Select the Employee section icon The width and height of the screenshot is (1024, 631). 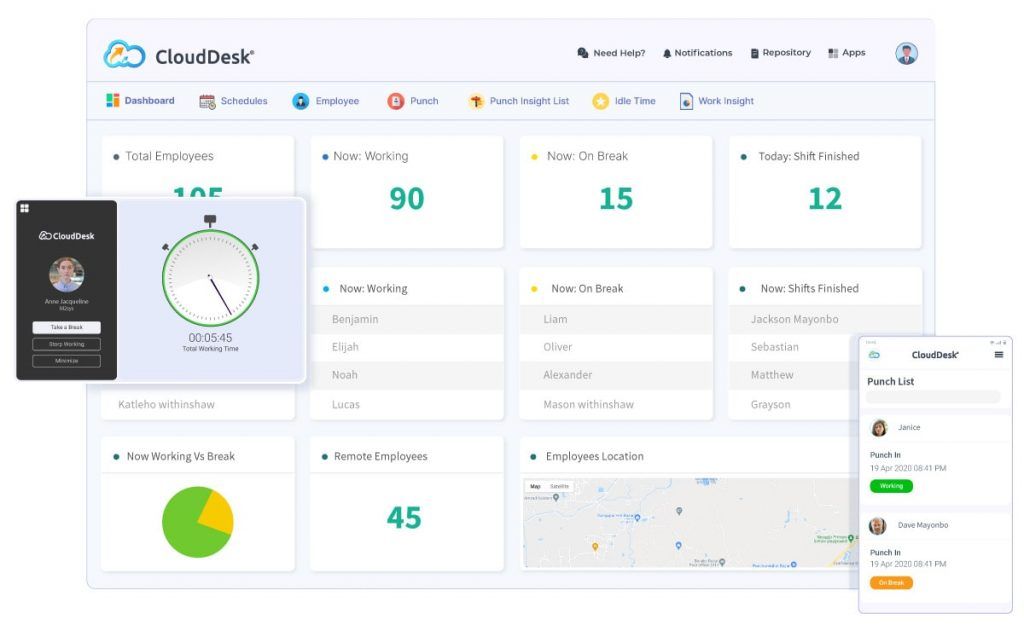tap(299, 101)
